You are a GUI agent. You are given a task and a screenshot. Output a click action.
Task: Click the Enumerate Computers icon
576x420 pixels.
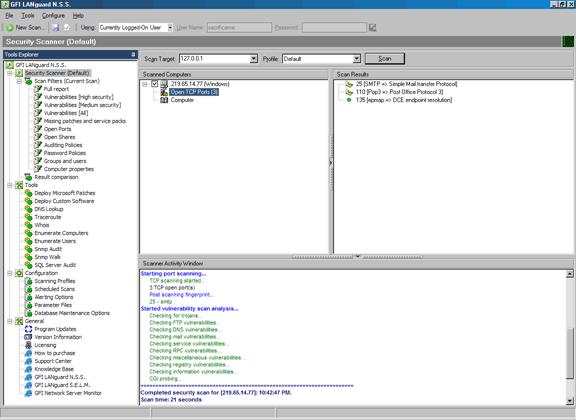(x=28, y=233)
